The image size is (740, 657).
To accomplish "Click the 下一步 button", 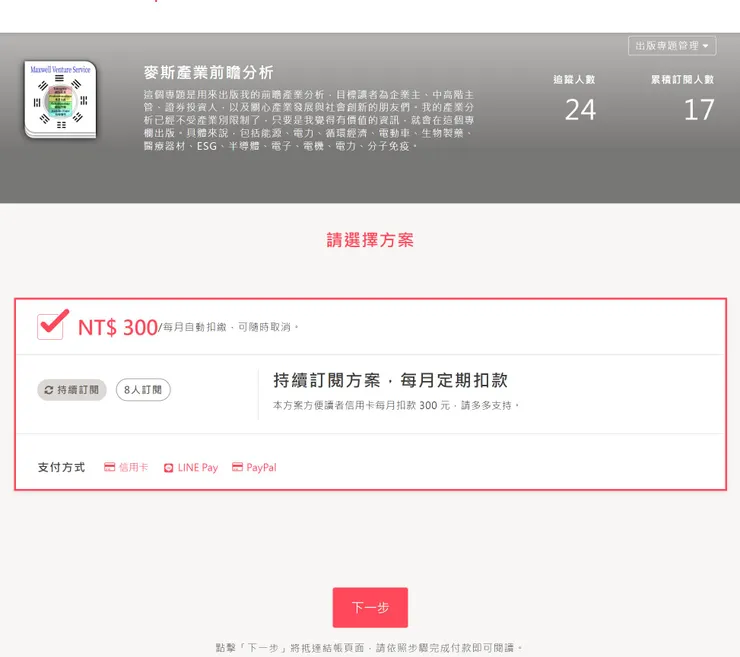I will [x=370, y=607].
